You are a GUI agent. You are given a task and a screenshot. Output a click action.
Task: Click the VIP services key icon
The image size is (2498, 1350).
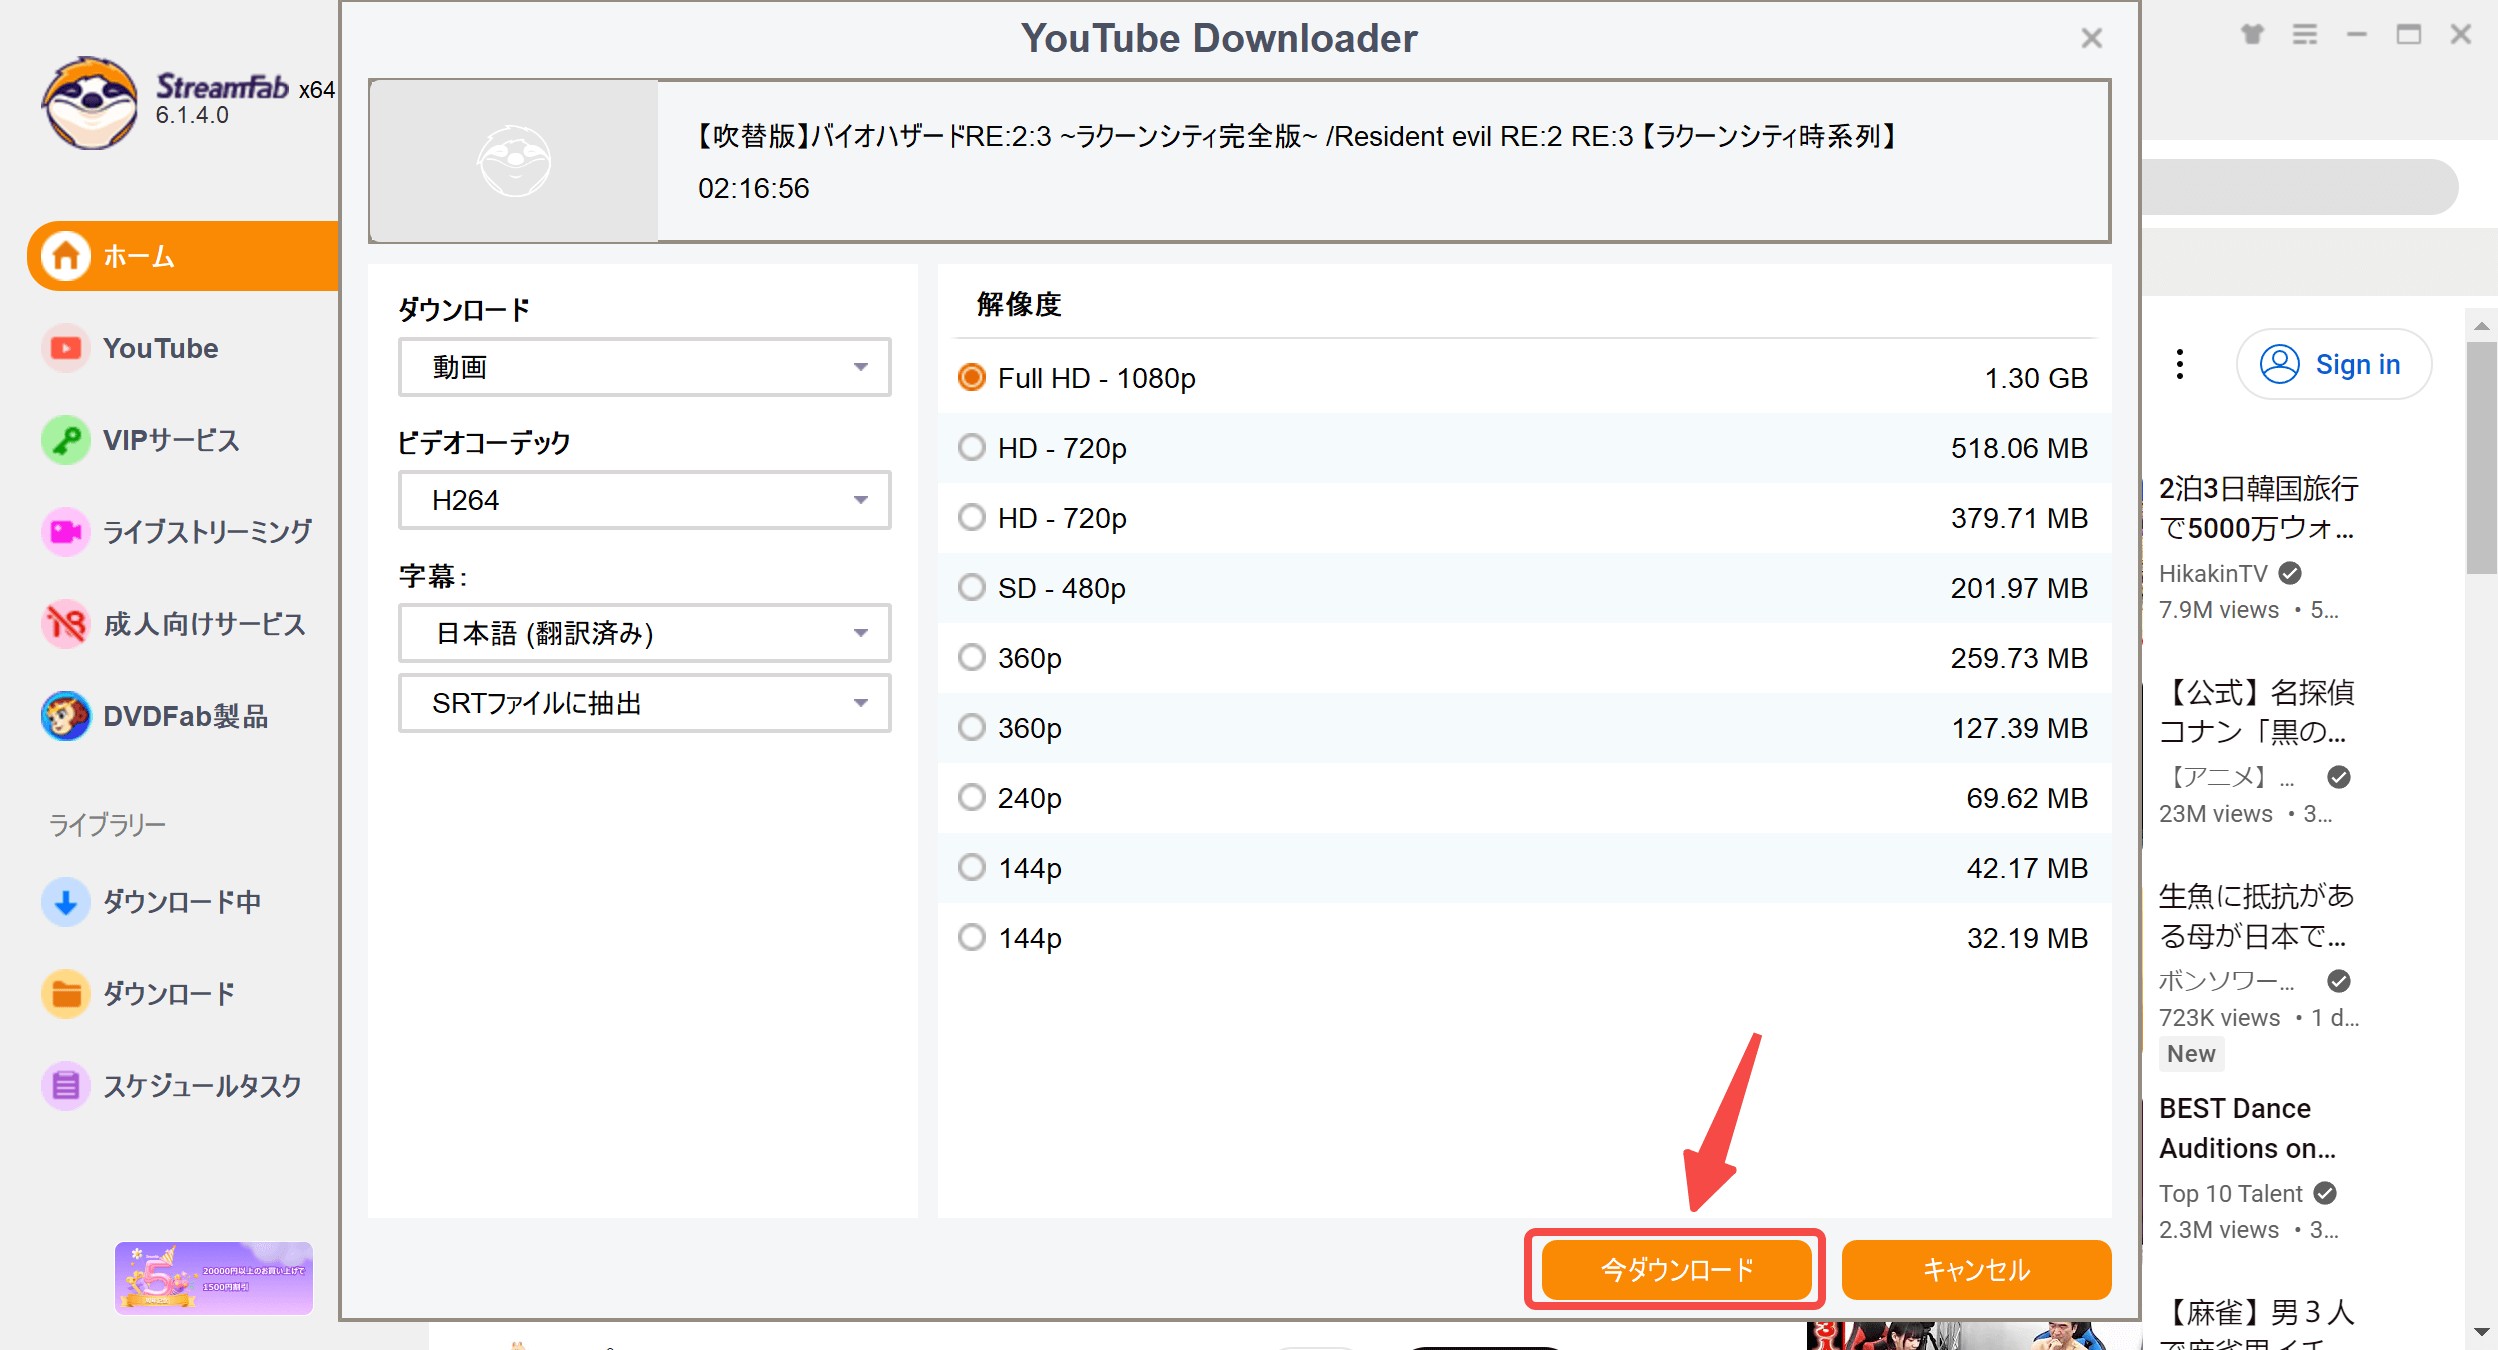[x=66, y=440]
